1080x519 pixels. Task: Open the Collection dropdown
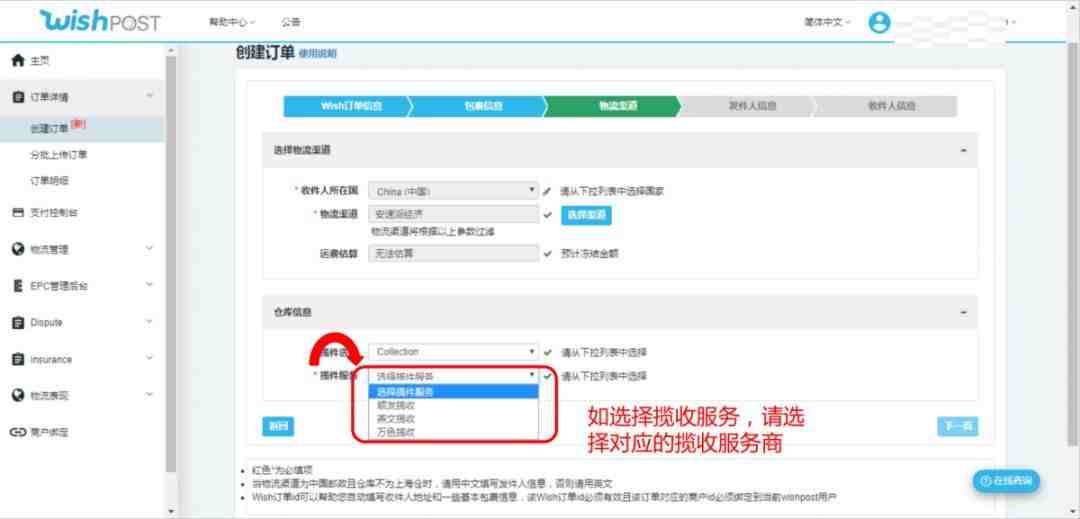click(453, 352)
